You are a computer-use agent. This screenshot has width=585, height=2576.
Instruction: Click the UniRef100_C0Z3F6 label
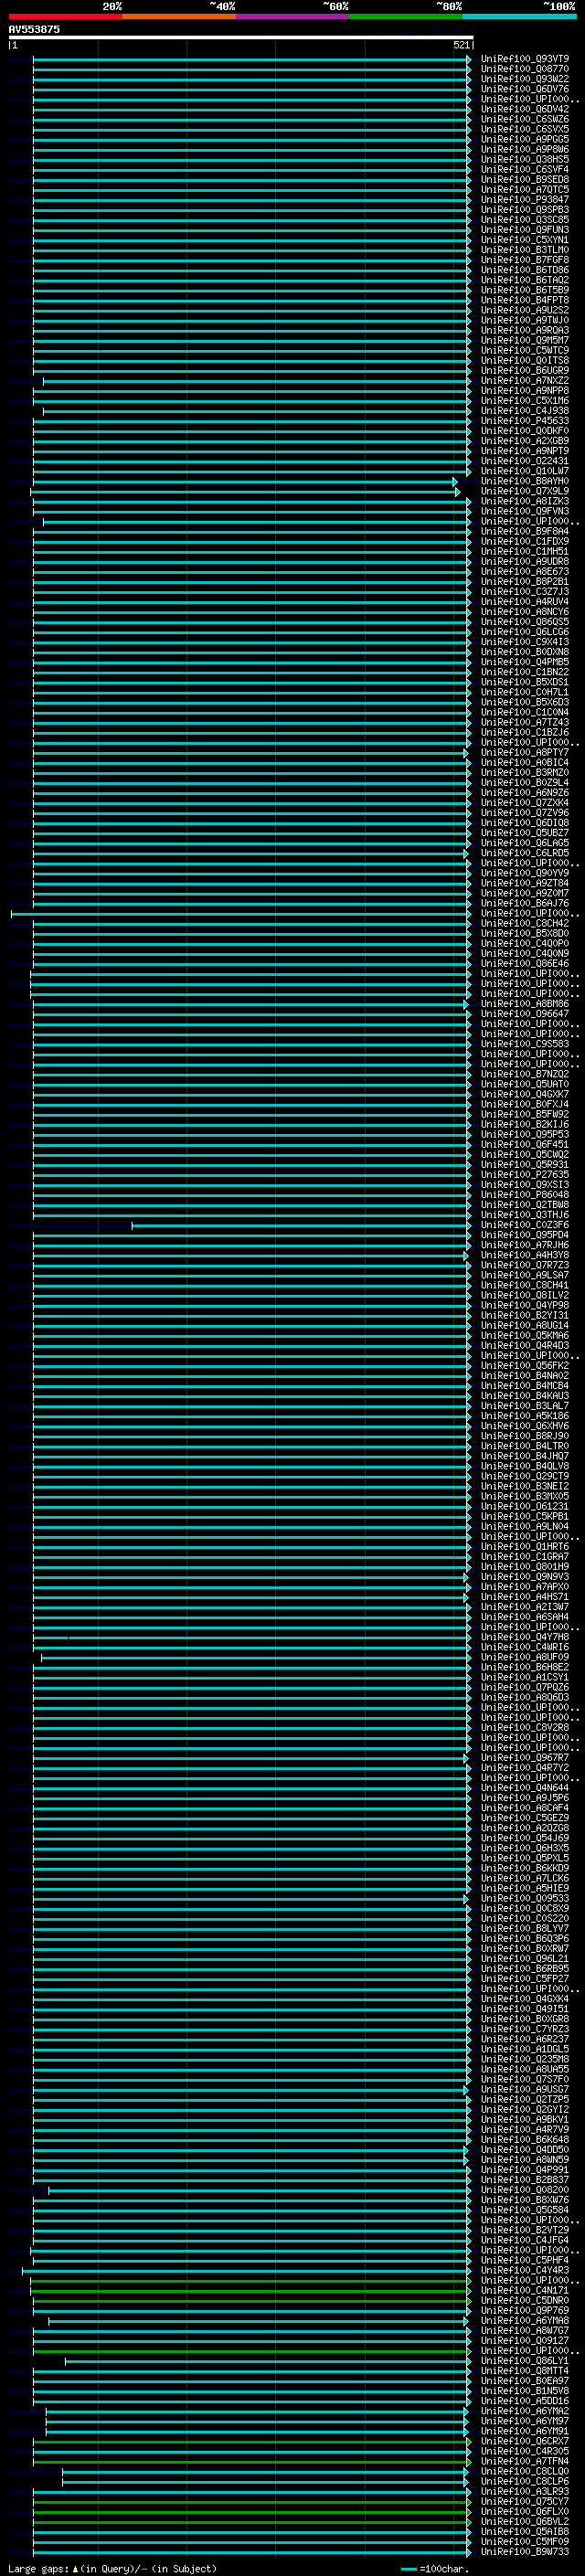point(525,1225)
